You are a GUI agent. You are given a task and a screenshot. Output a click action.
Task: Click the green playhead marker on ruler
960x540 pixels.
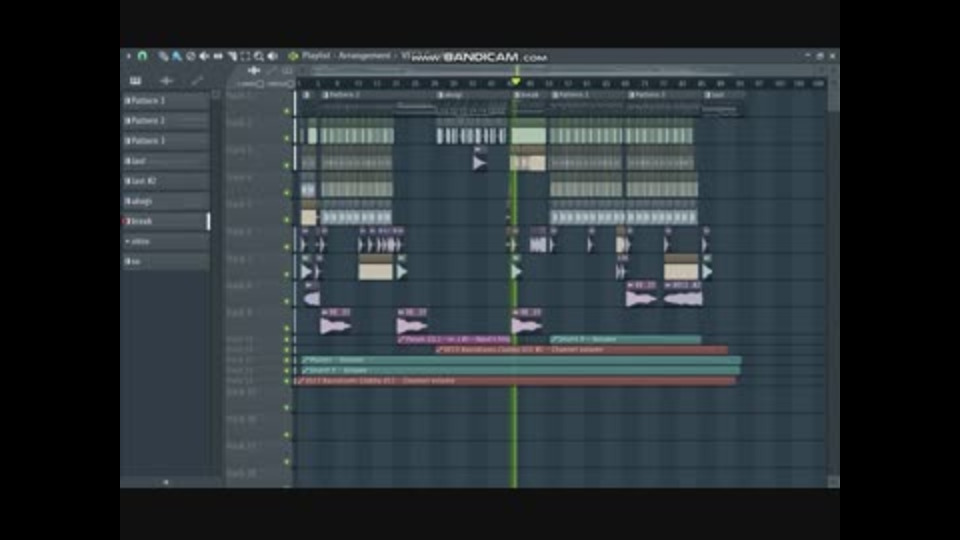tap(516, 82)
